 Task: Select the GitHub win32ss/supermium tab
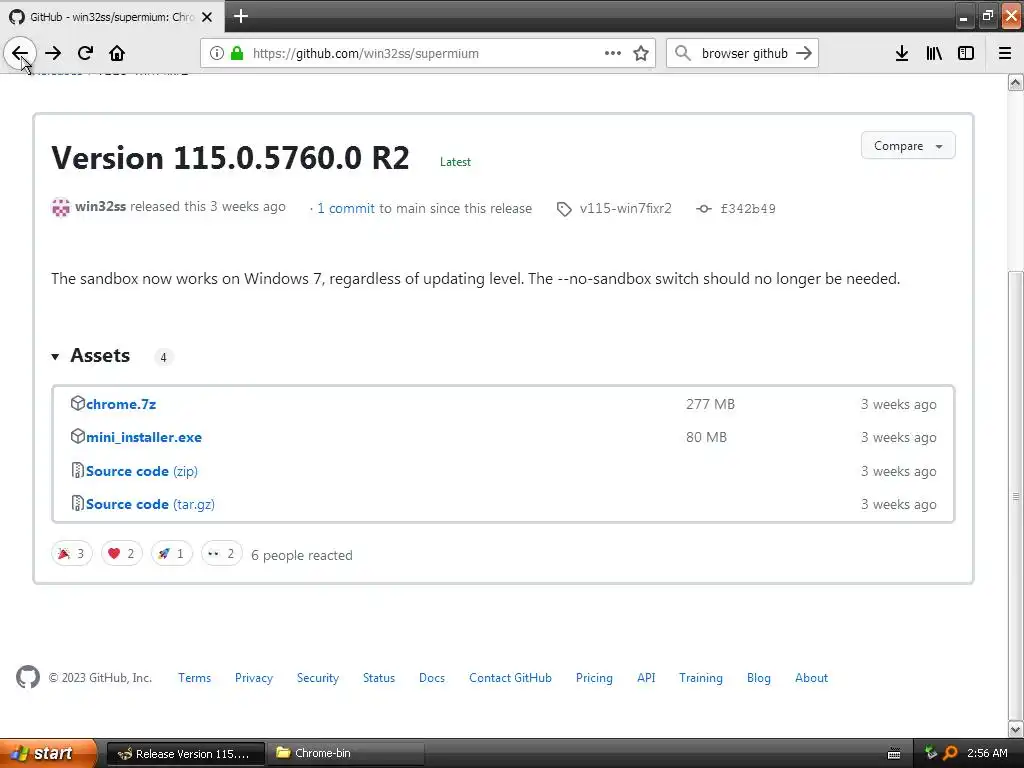tap(112, 17)
